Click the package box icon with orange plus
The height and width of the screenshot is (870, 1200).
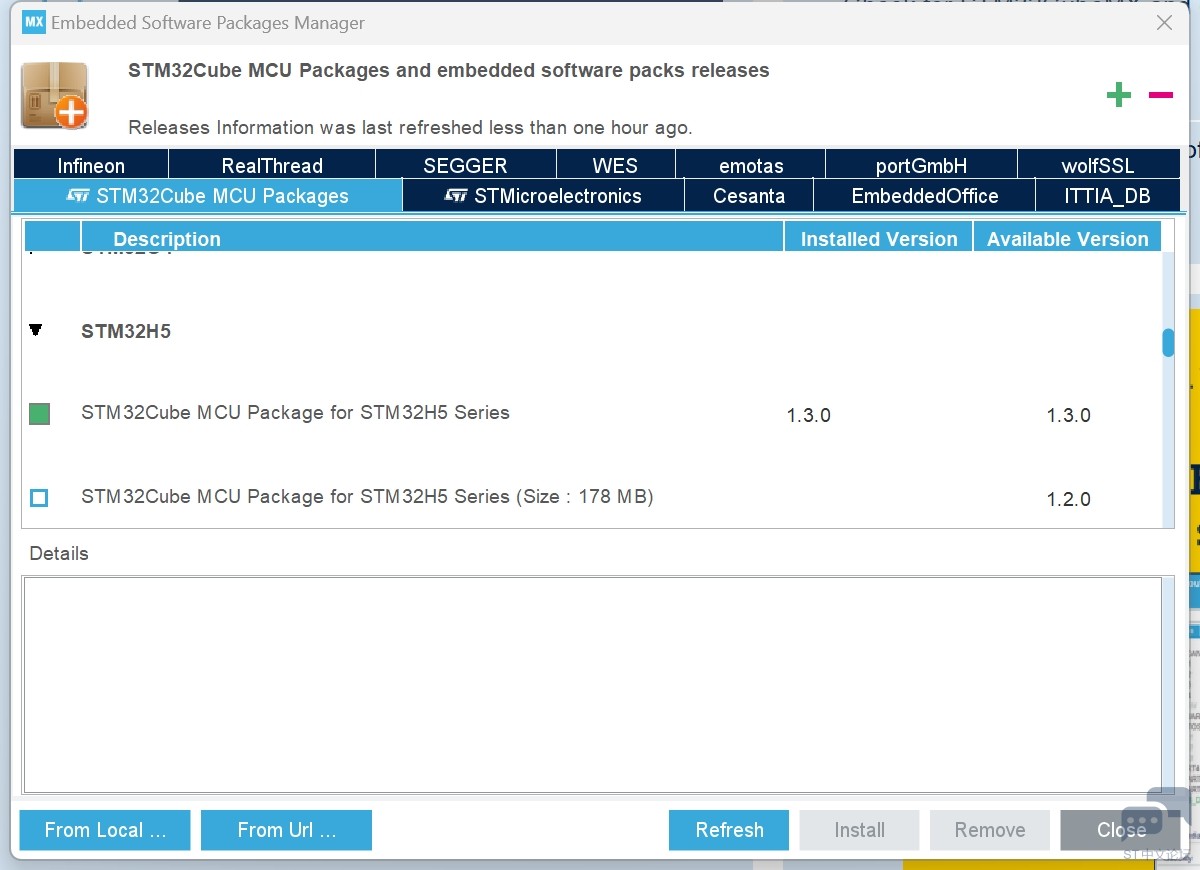[55, 95]
